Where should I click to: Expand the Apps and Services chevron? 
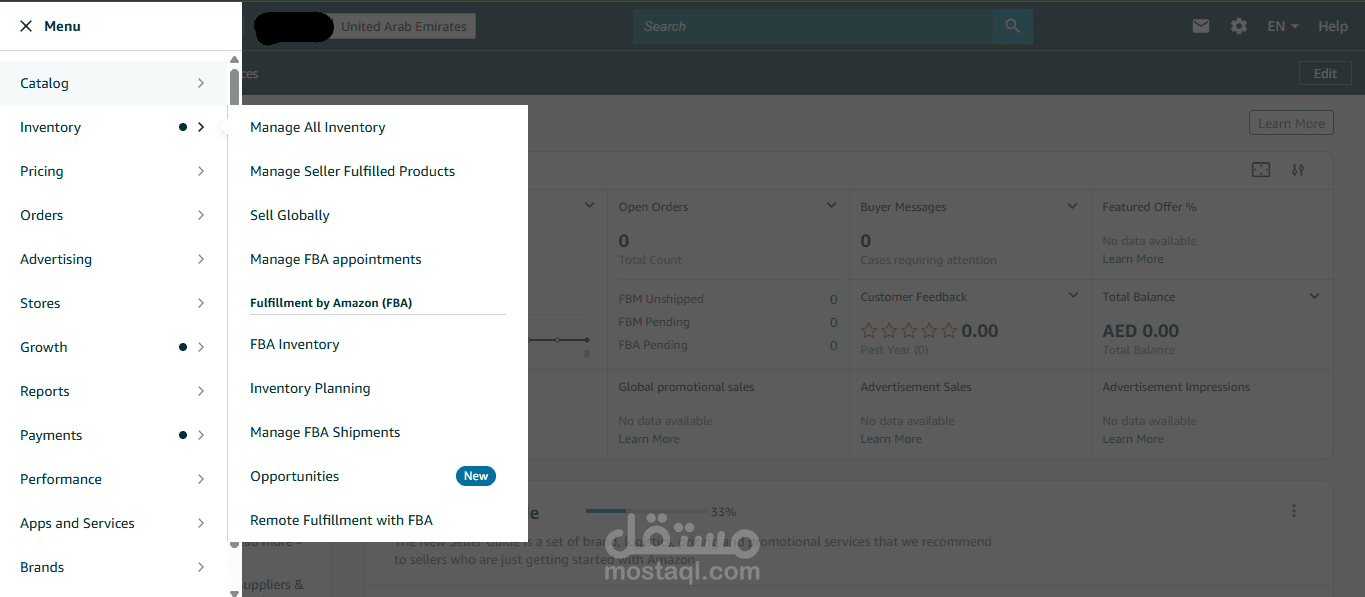click(201, 523)
